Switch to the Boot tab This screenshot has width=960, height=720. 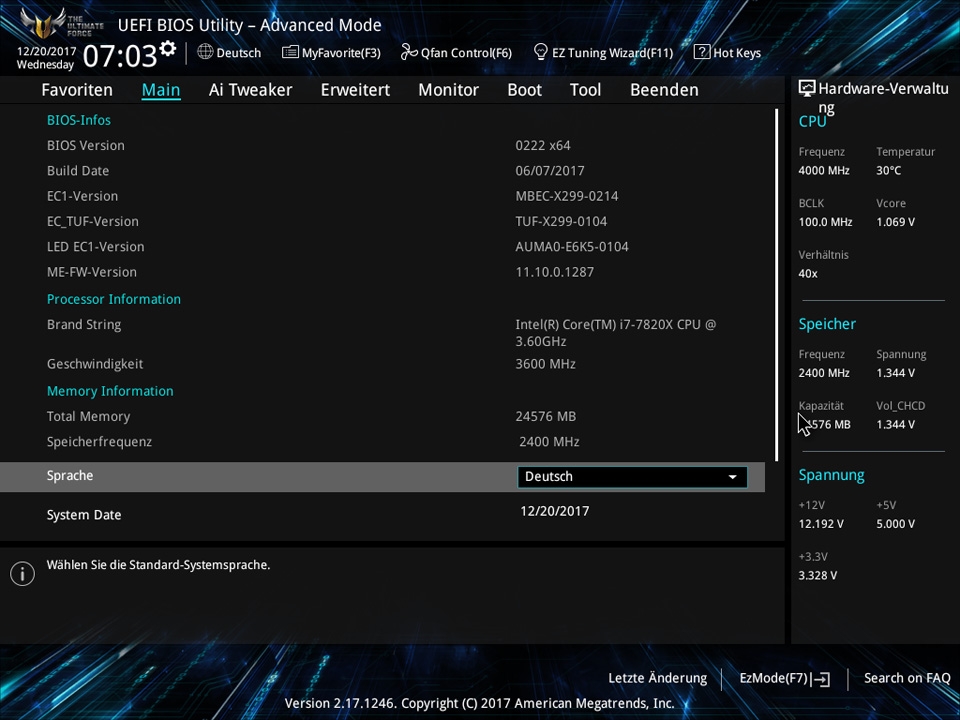coord(525,90)
